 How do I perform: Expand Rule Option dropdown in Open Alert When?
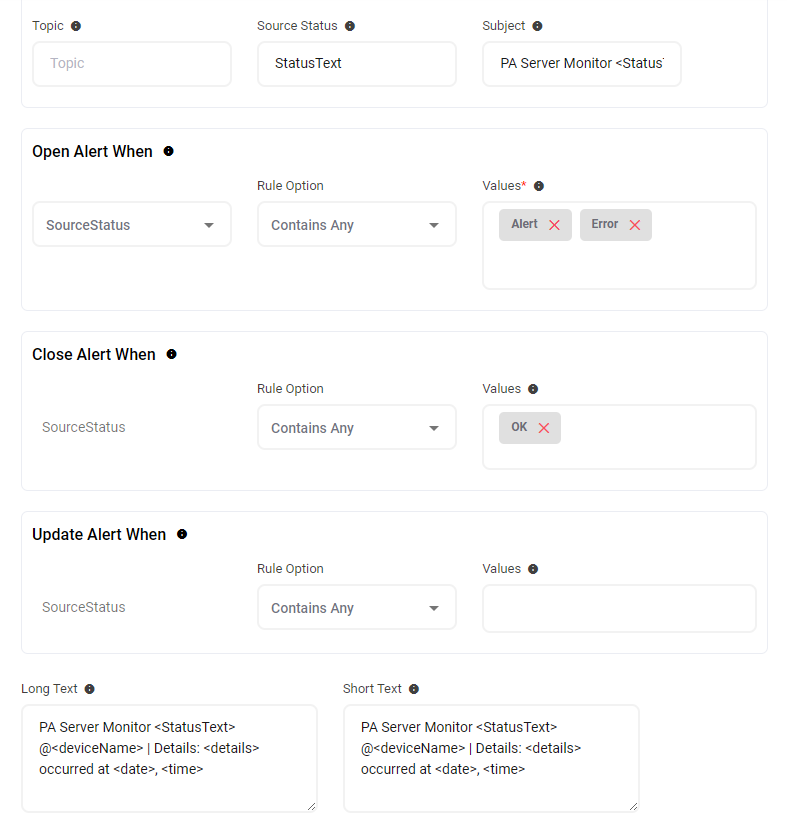pyautogui.click(x=357, y=225)
